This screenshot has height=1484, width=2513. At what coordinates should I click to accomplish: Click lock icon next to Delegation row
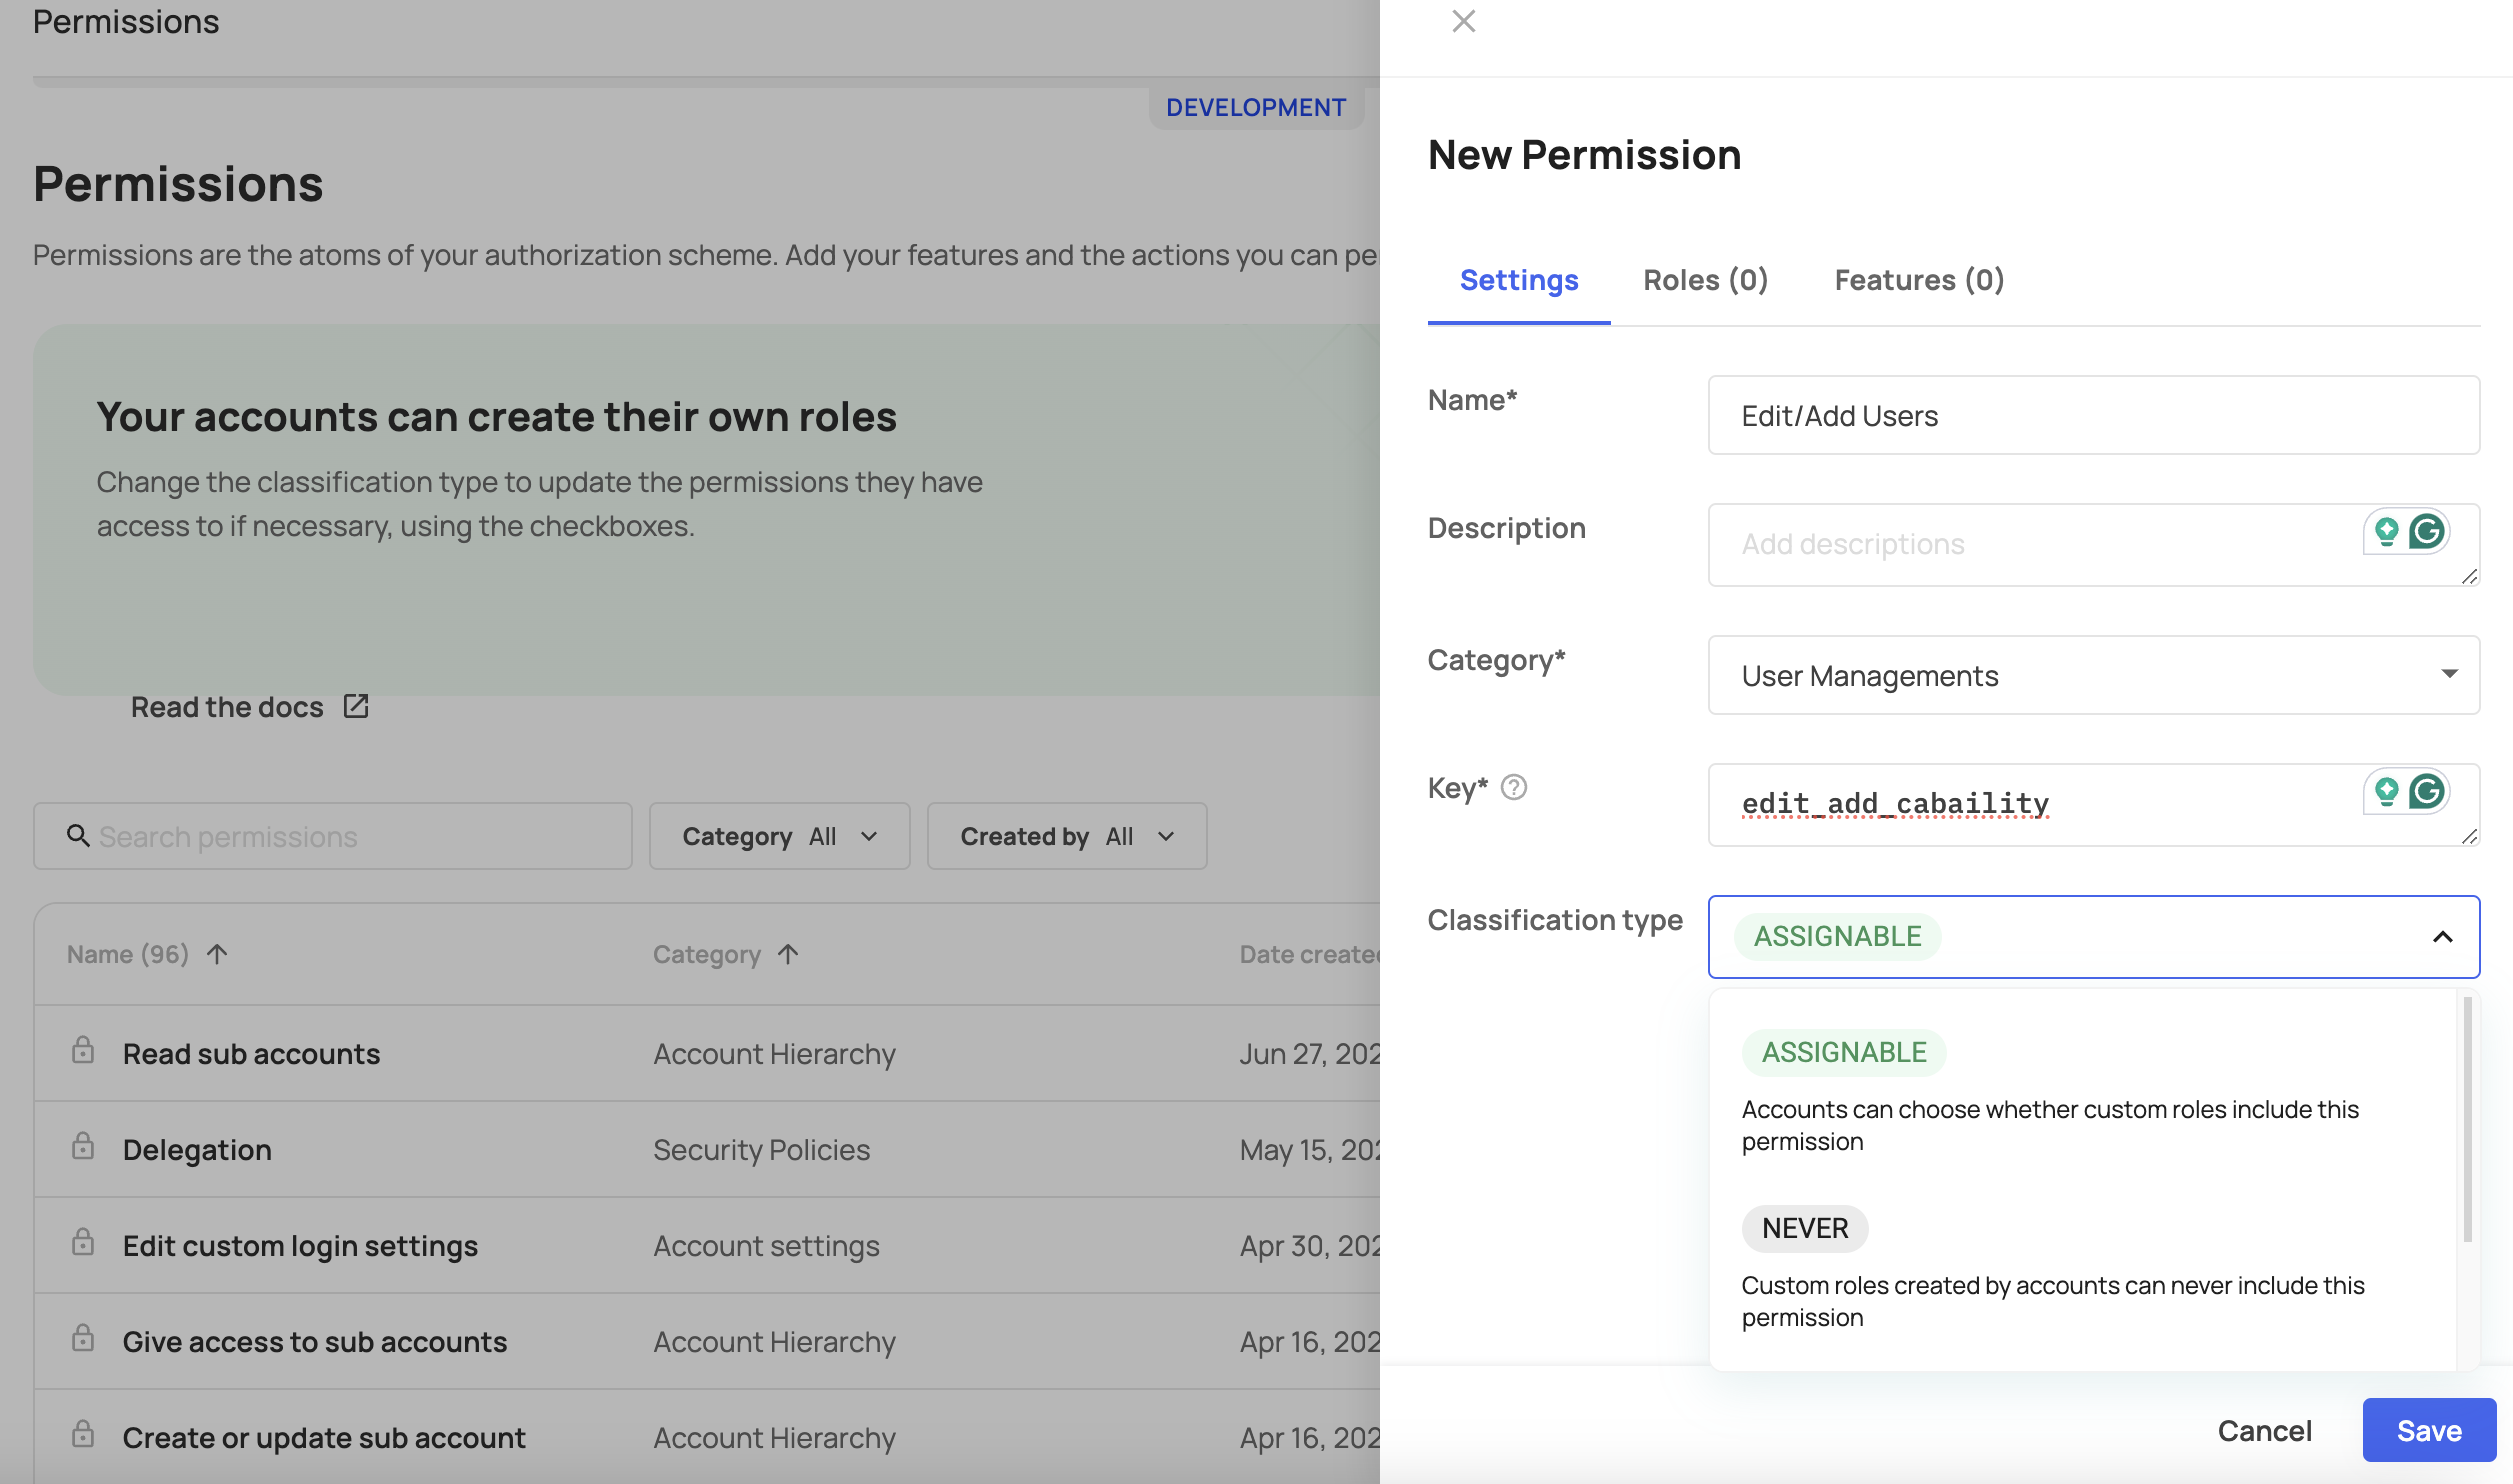tap(83, 1146)
